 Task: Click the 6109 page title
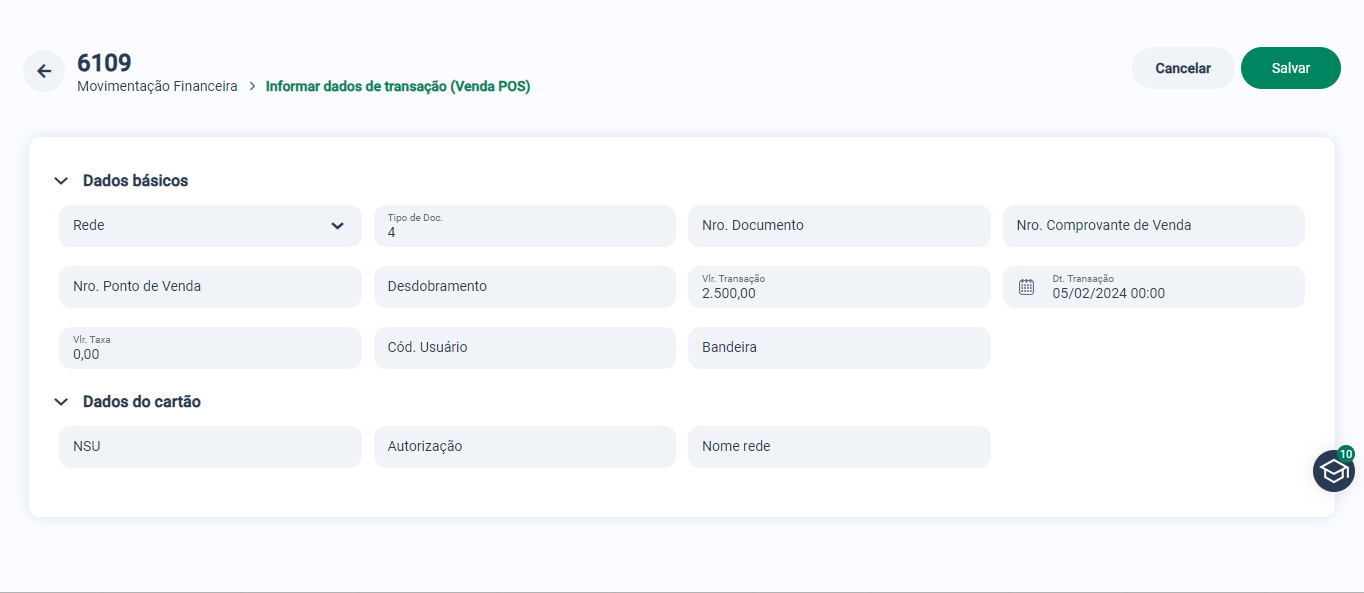pos(104,62)
